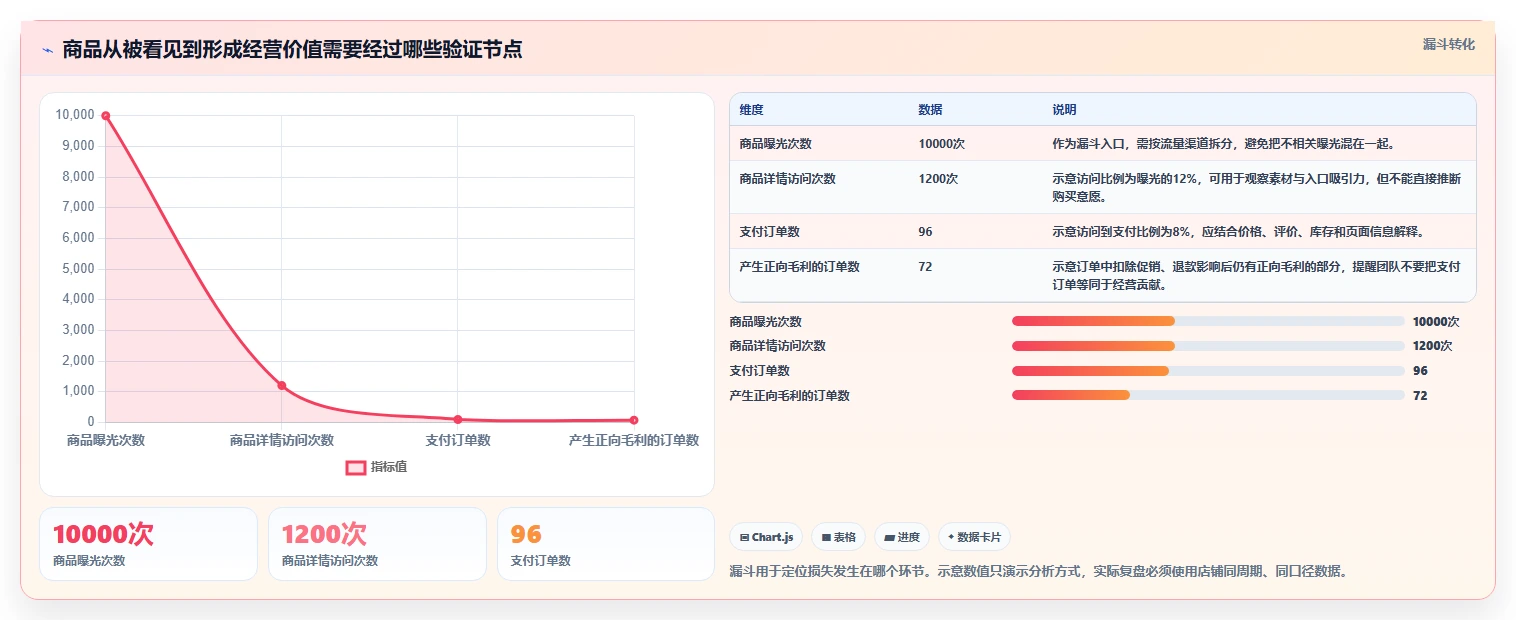Click the 产生正向毛利的订单数 progress bar

coord(1208,395)
